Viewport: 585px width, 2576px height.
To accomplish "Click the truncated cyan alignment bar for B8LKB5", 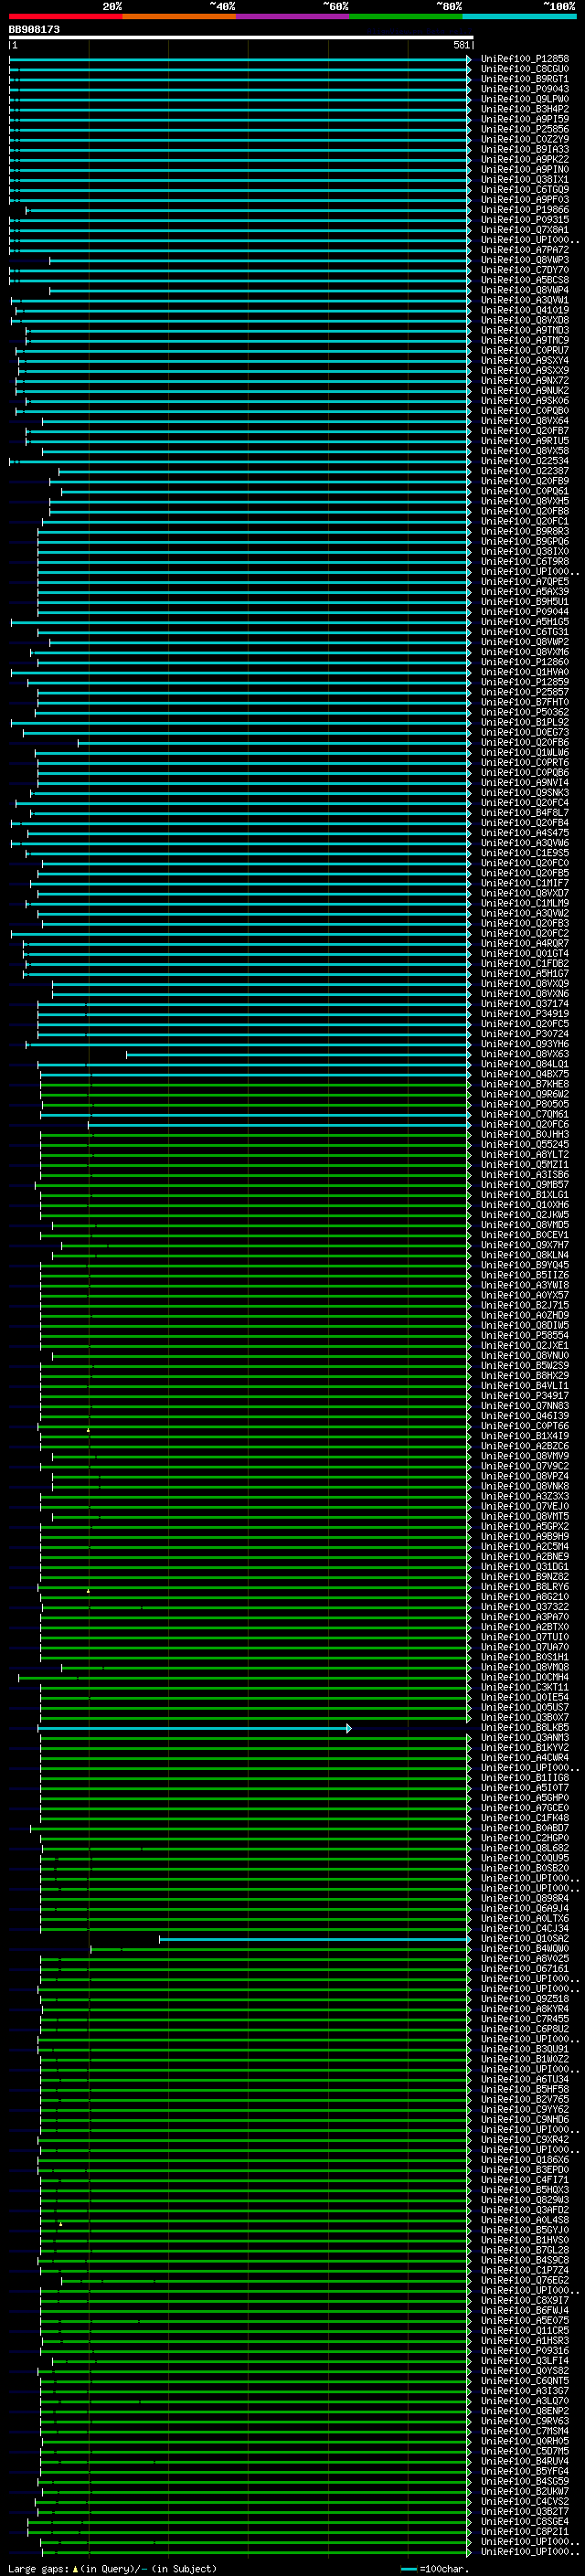I will tap(194, 1728).
